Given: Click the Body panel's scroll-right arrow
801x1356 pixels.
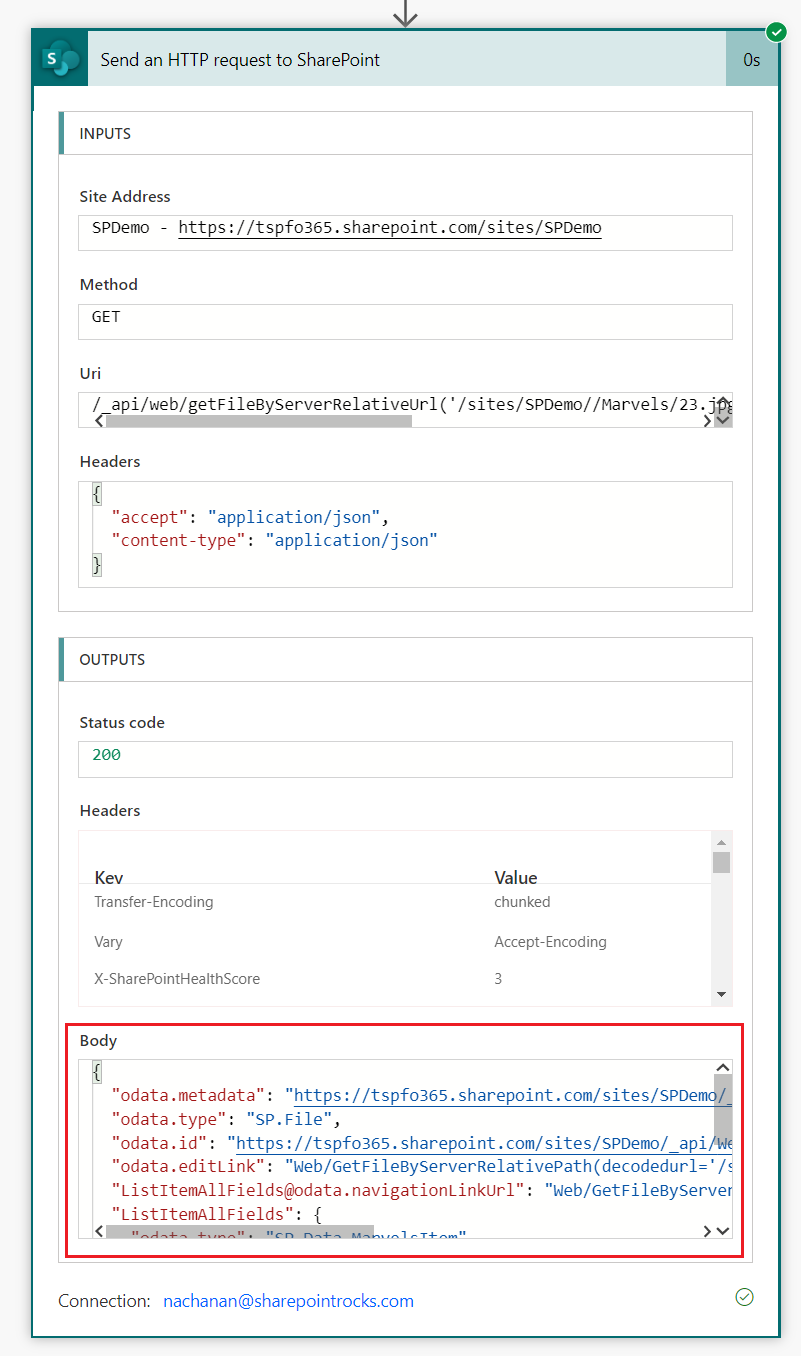Looking at the screenshot, I should click(x=708, y=1231).
